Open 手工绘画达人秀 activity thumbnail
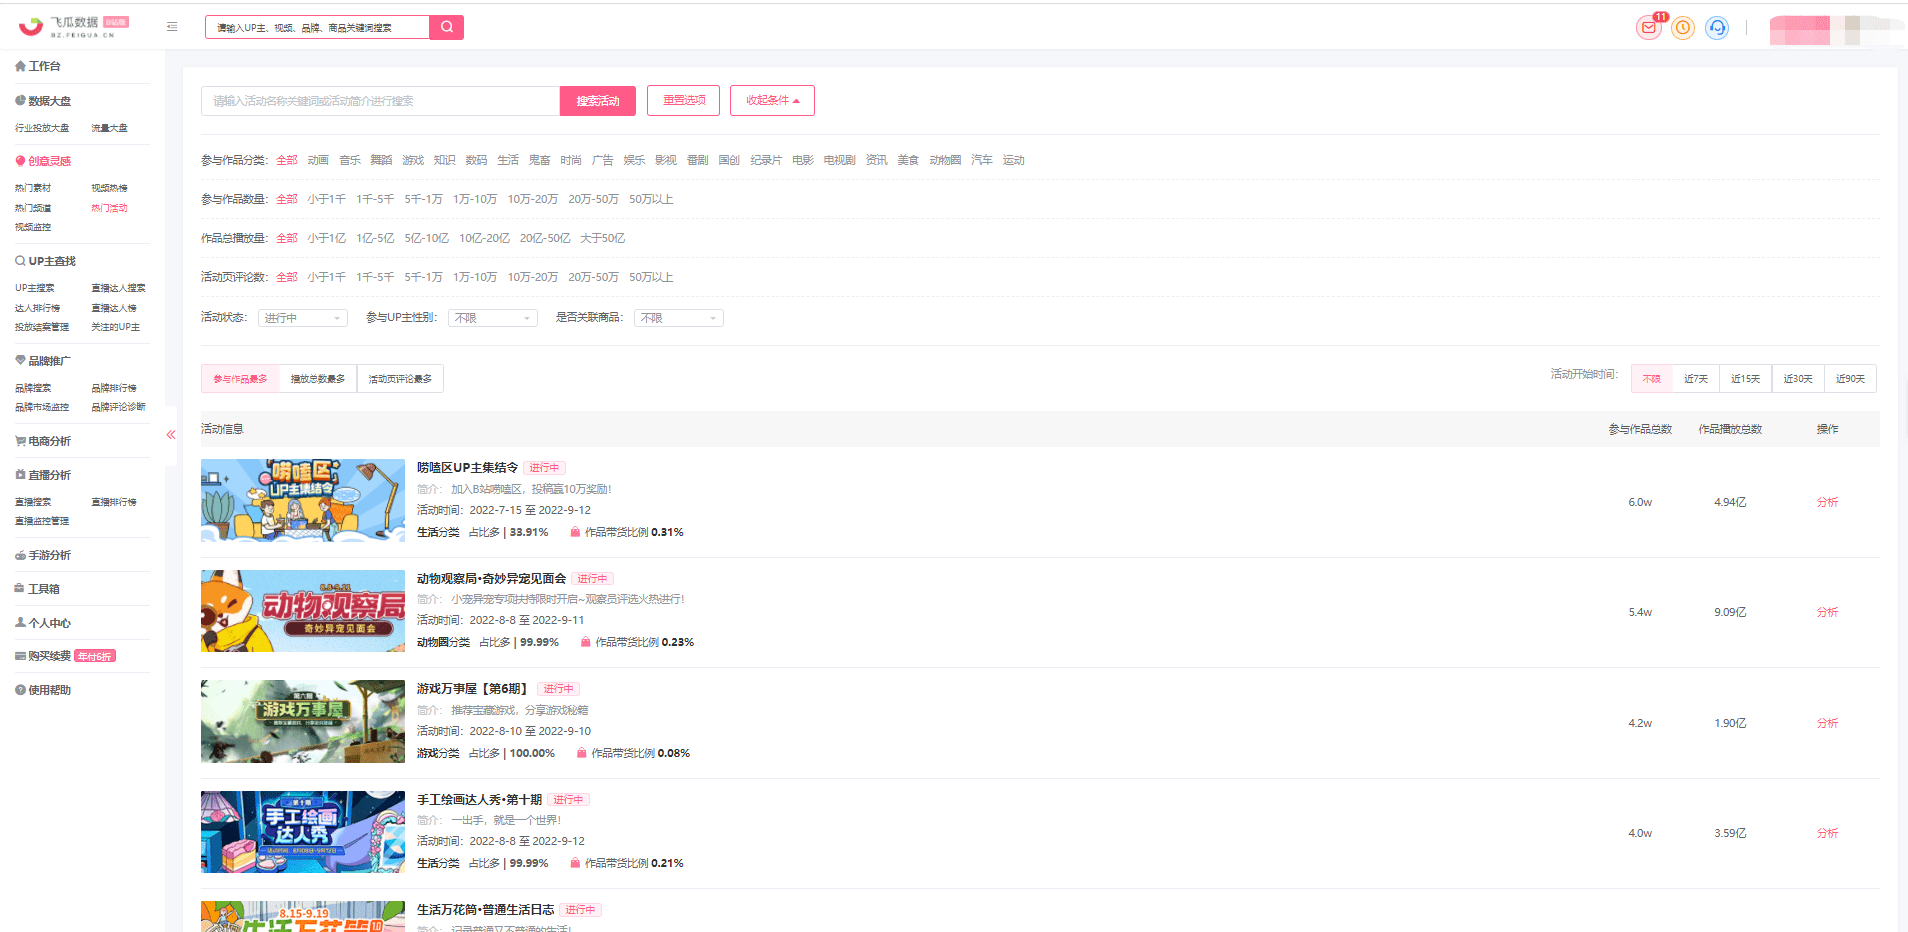The width and height of the screenshot is (1908, 932). (303, 832)
